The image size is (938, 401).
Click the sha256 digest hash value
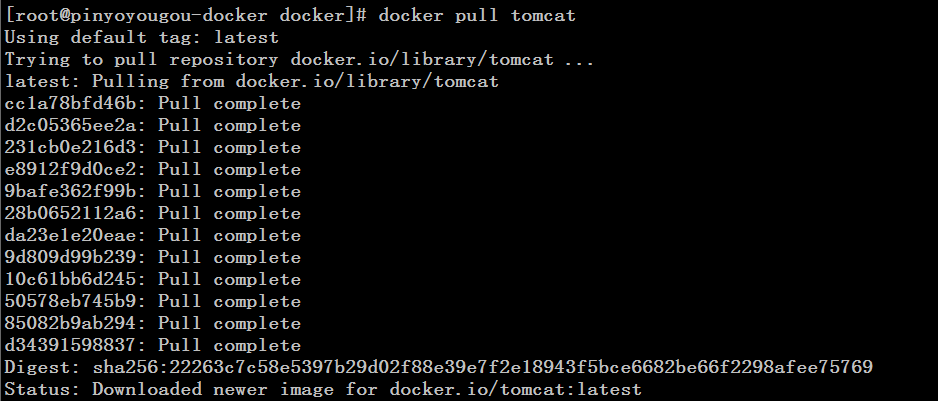point(483,367)
